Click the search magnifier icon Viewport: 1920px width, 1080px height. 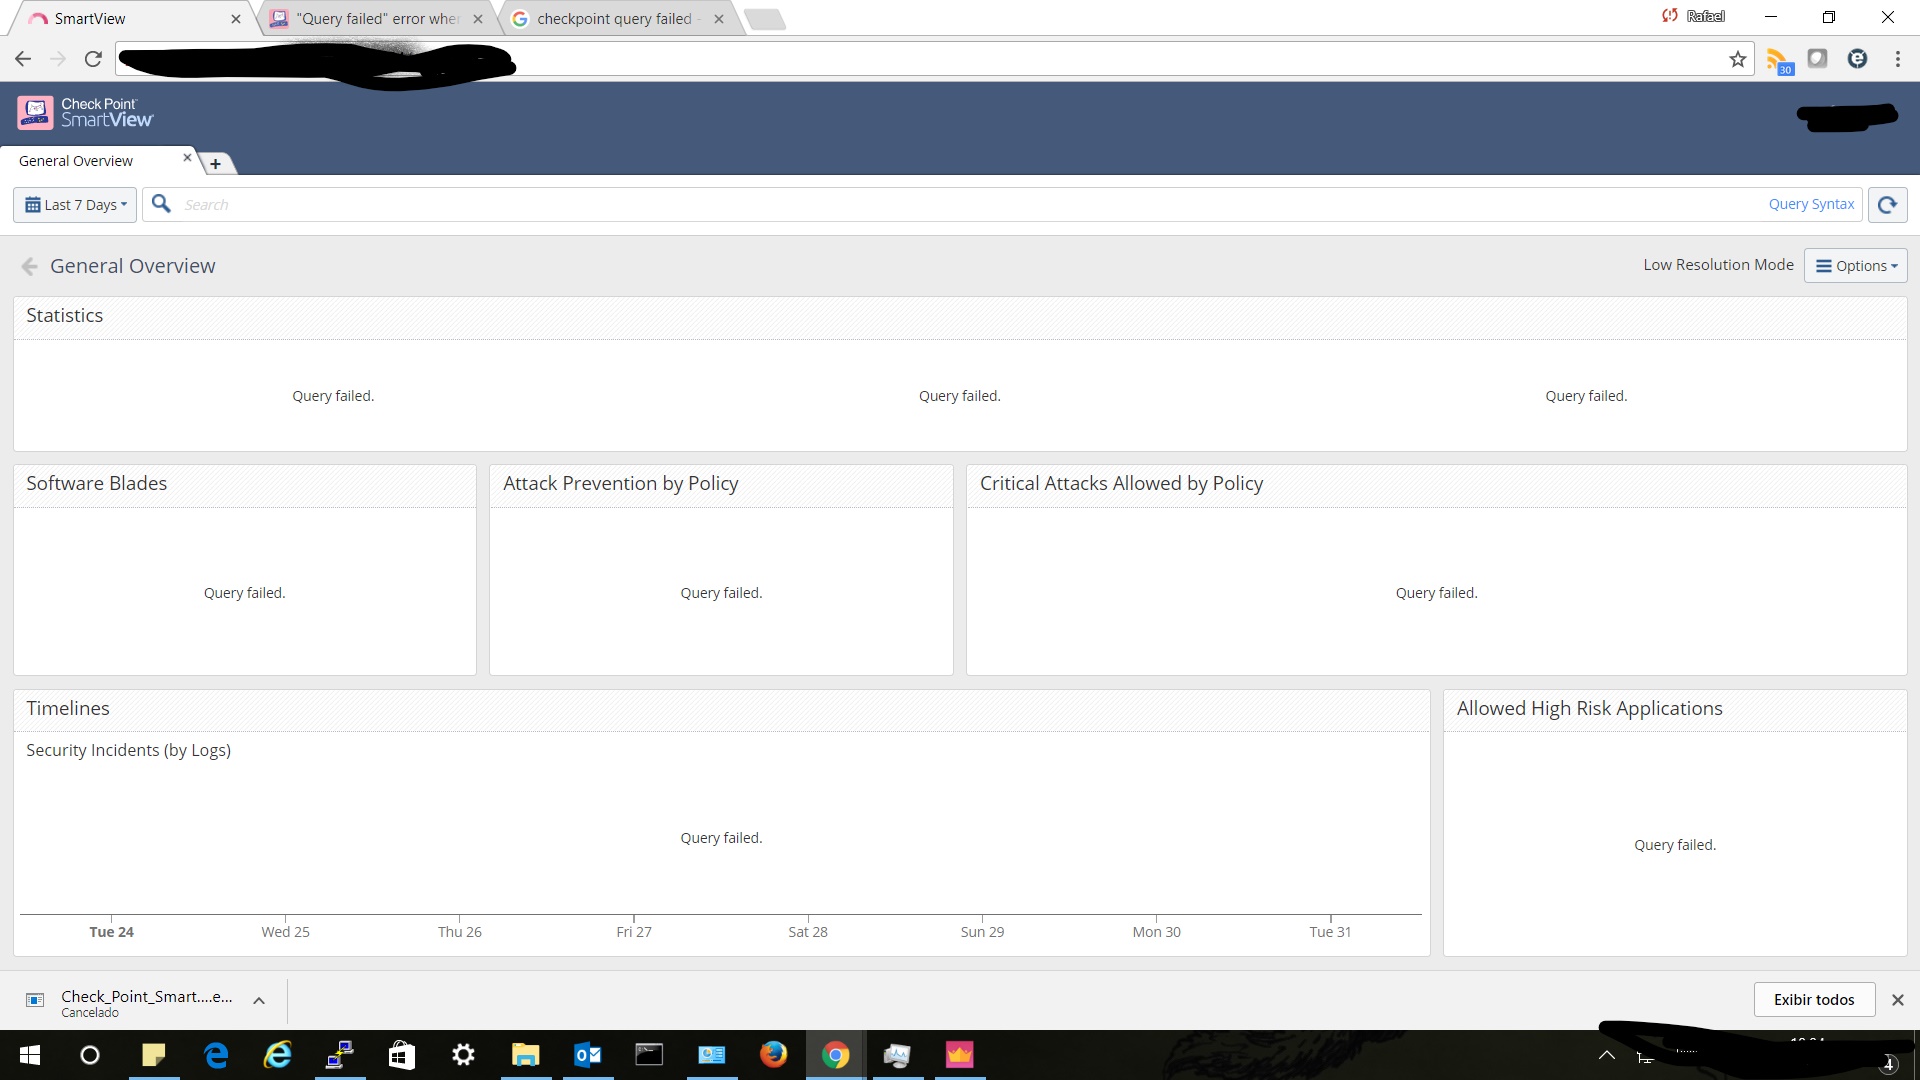pos(161,204)
